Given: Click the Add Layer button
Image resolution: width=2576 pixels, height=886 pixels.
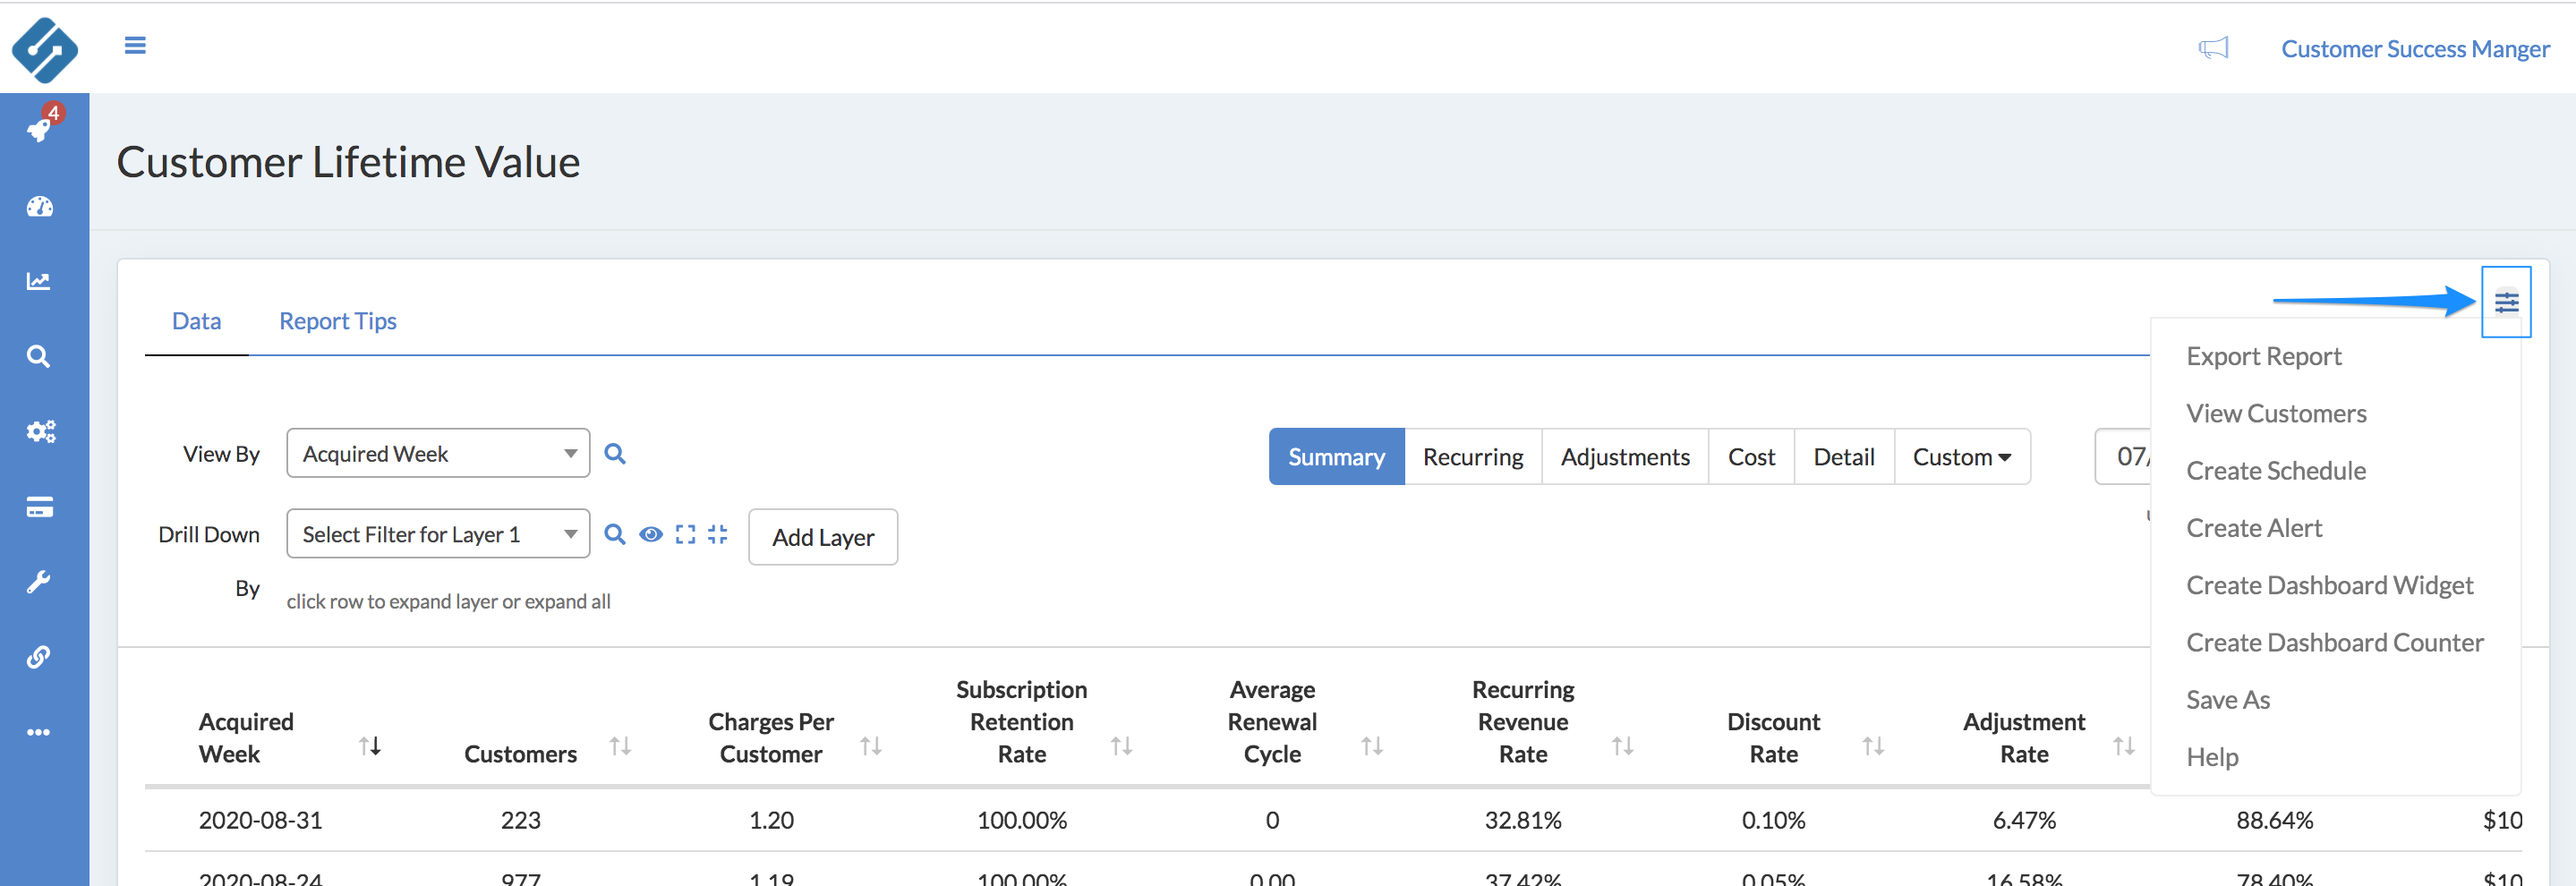Looking at the screenshot, I should [x=822, y=537].
